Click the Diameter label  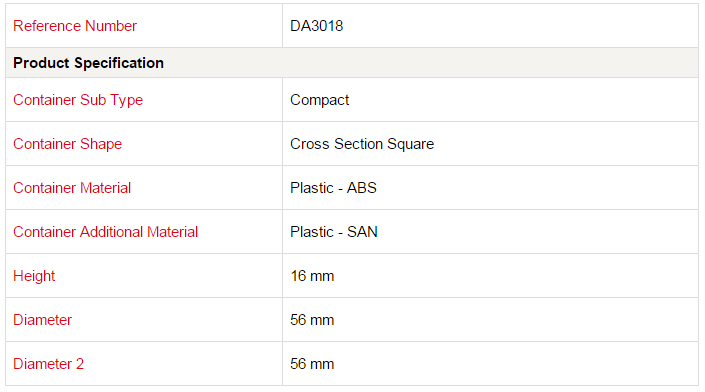(x=42, y=320)
